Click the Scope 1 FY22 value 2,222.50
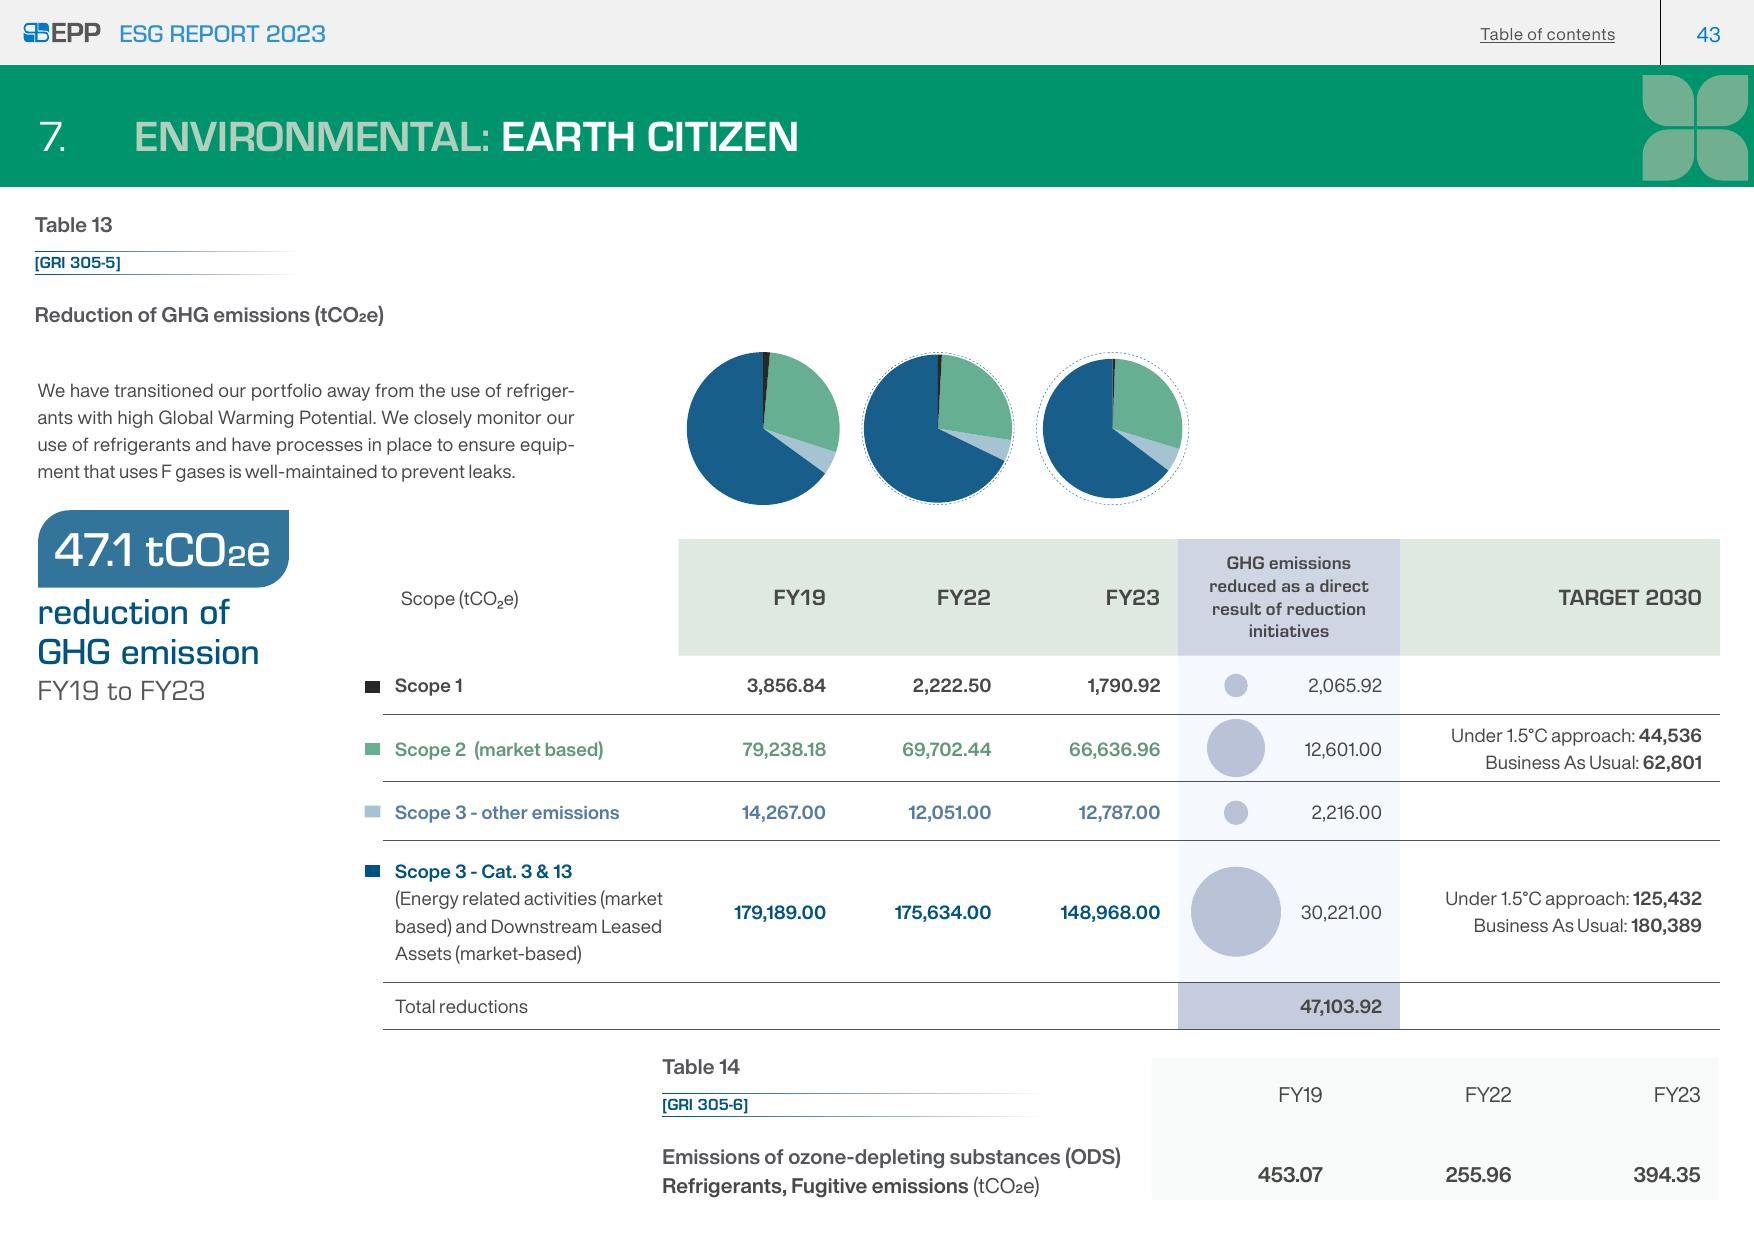The height and width of the screenshot is (1241, 1754). click(x=951, y=686)
